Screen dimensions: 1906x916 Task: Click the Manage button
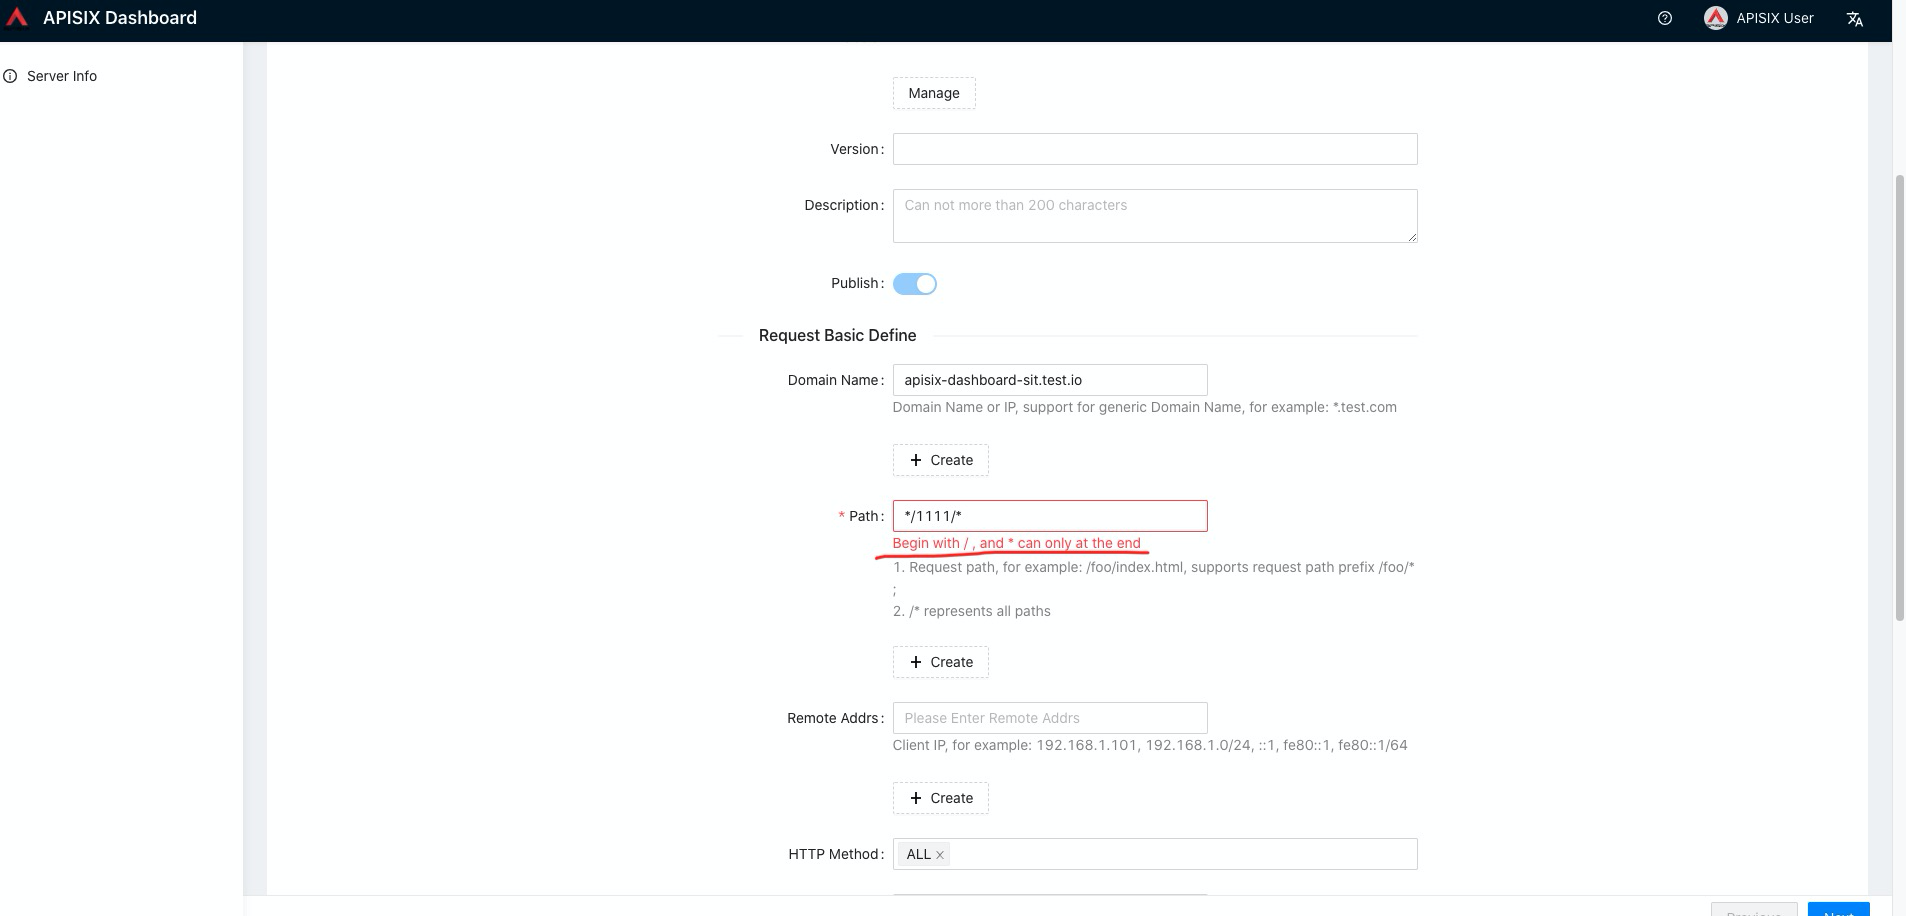coord(933,93)
